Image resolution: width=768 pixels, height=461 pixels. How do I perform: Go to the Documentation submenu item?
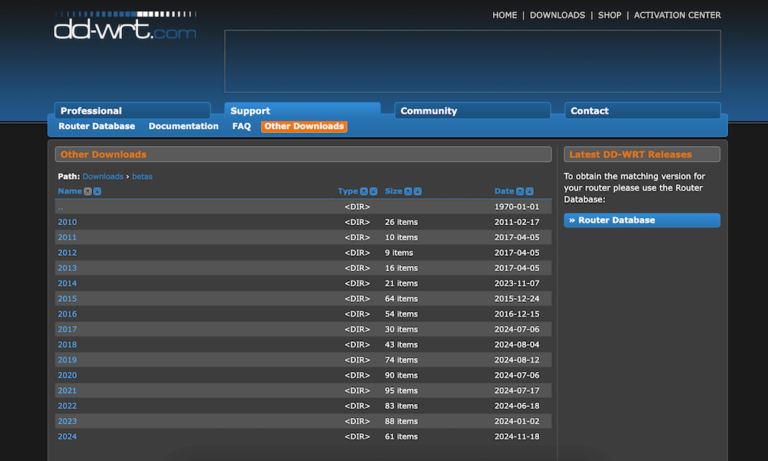coord(183,127)
